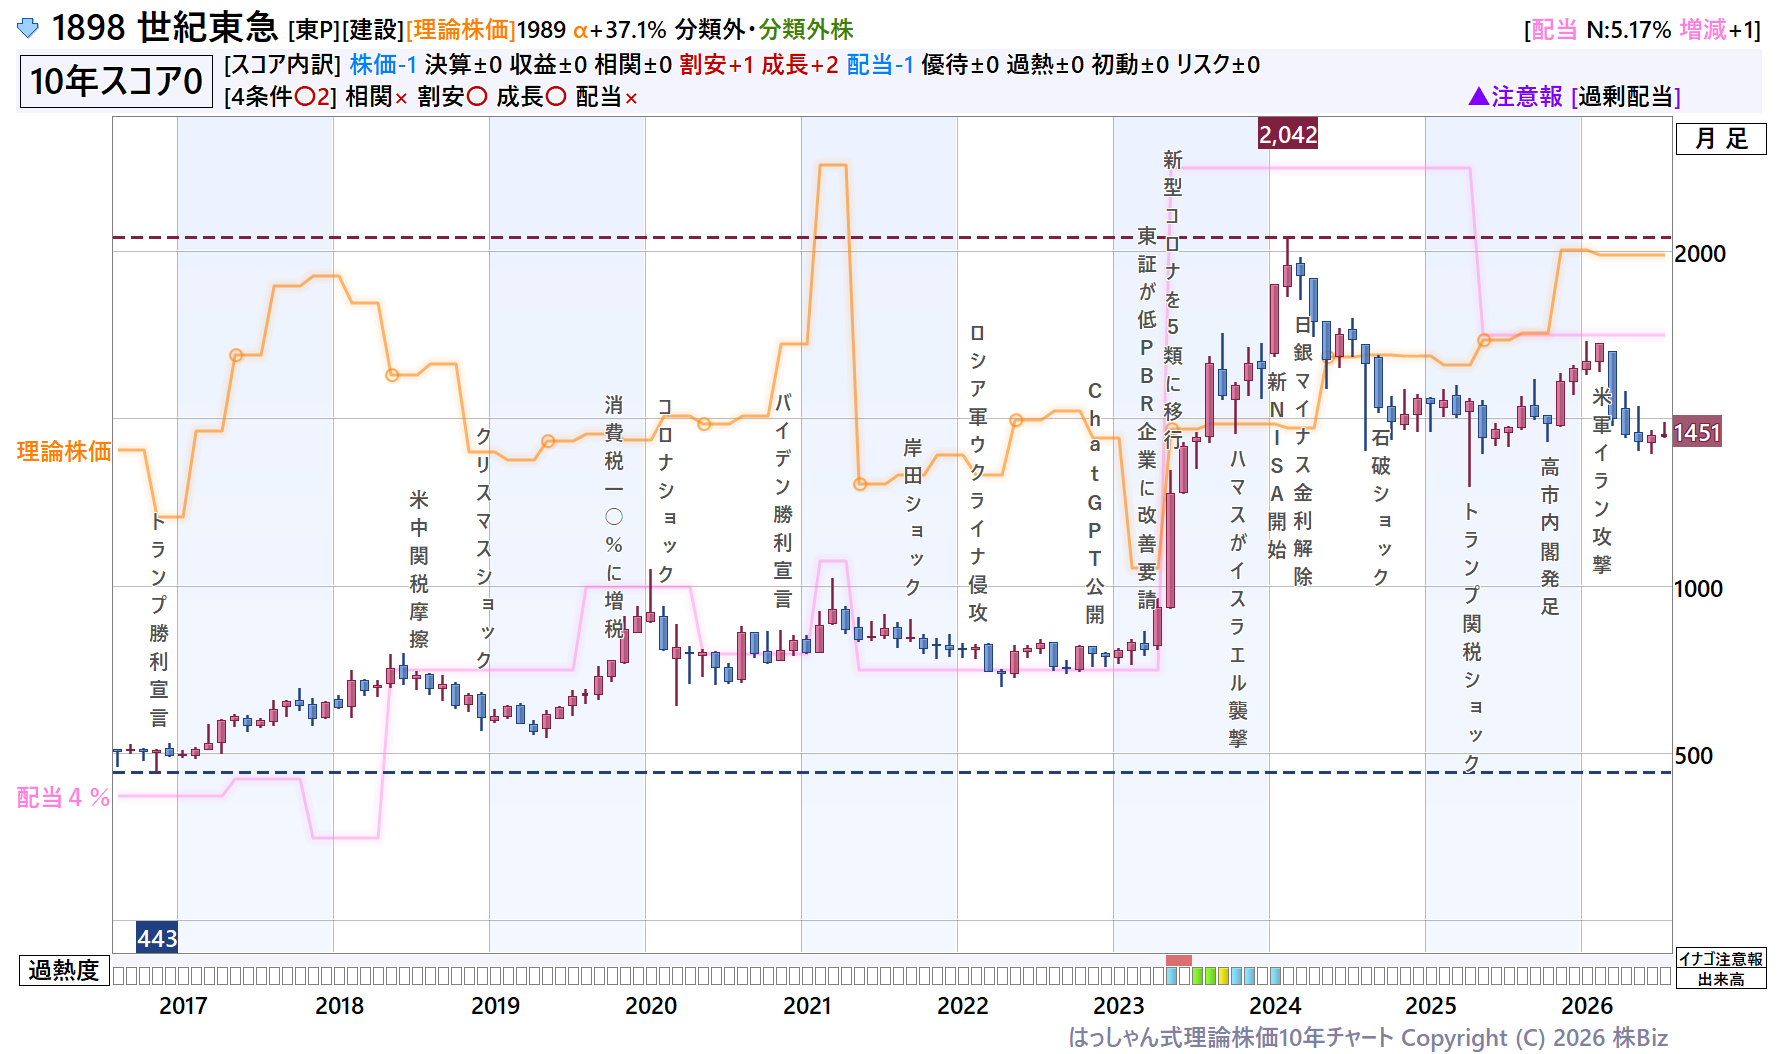Click the 過熱度 label box
The width and height of the screenshot is (1780, 1054).
tap(64, 970)
